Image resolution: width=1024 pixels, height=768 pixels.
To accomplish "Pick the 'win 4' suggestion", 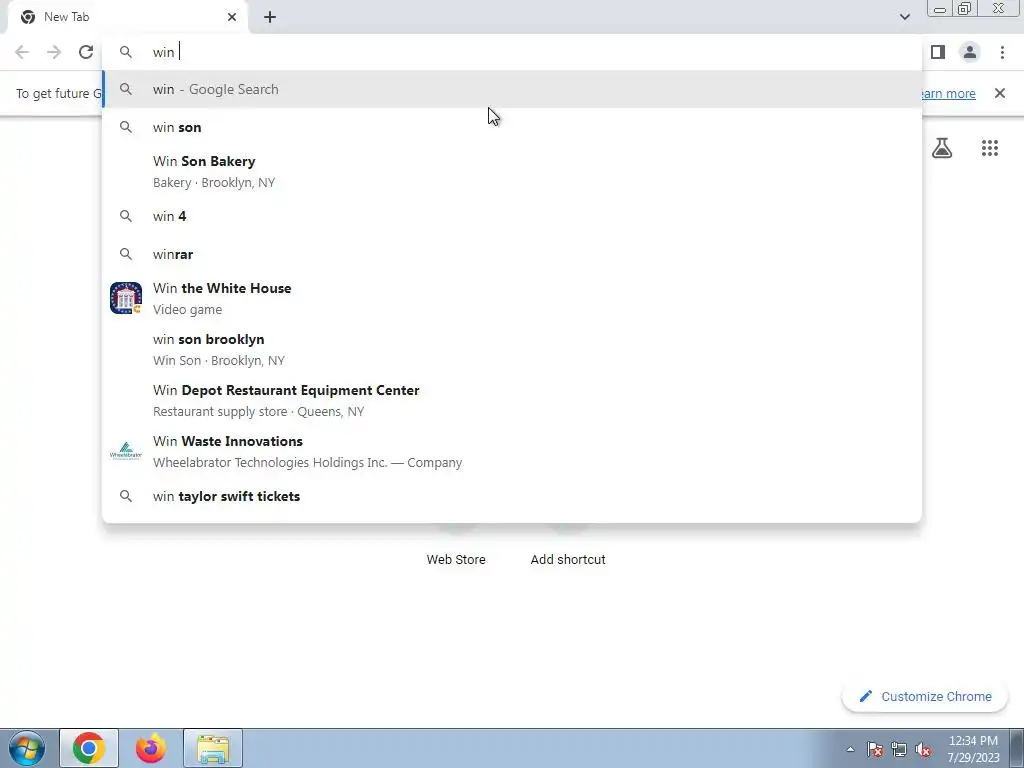I will coord(512,216).
